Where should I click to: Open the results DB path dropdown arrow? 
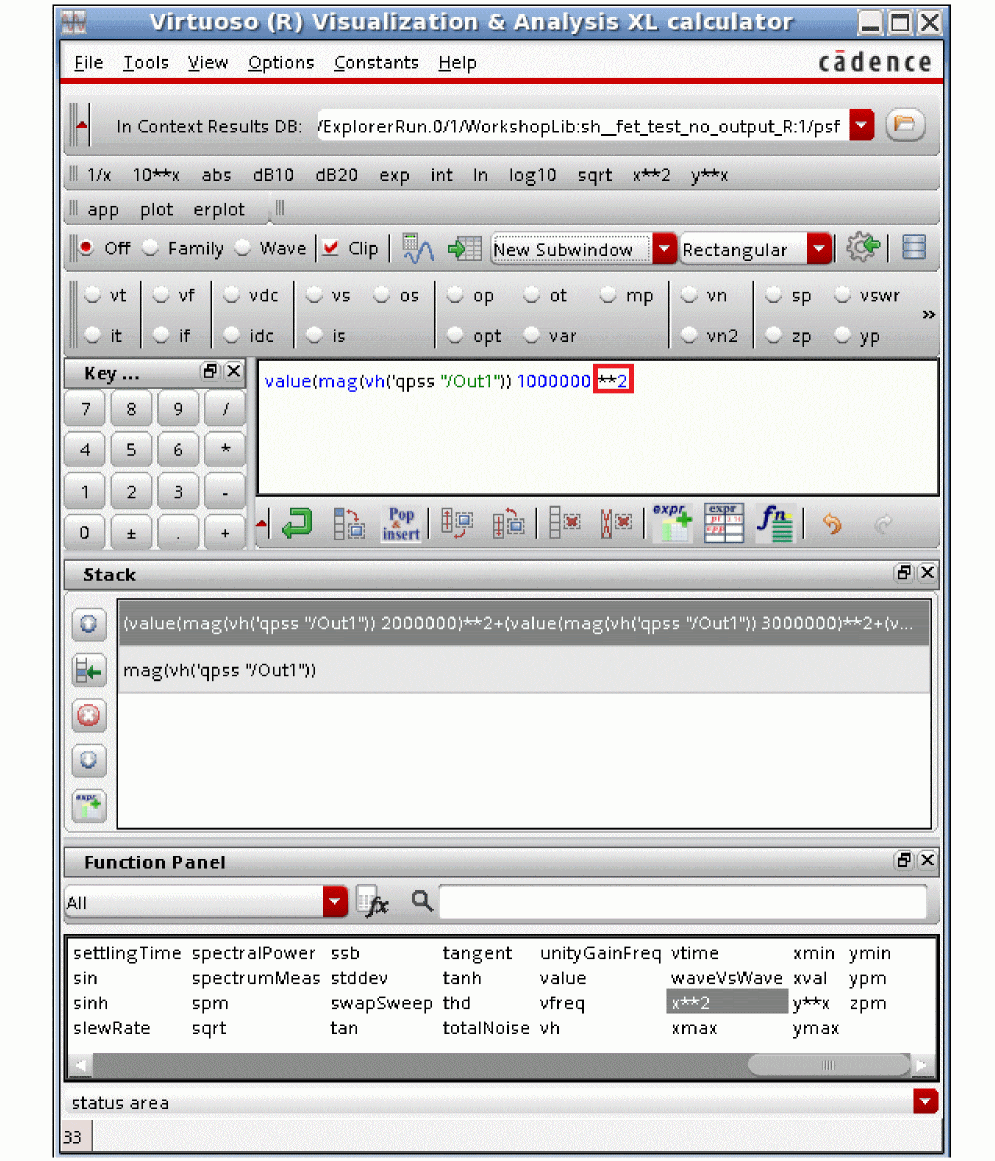tap(862, 125)
